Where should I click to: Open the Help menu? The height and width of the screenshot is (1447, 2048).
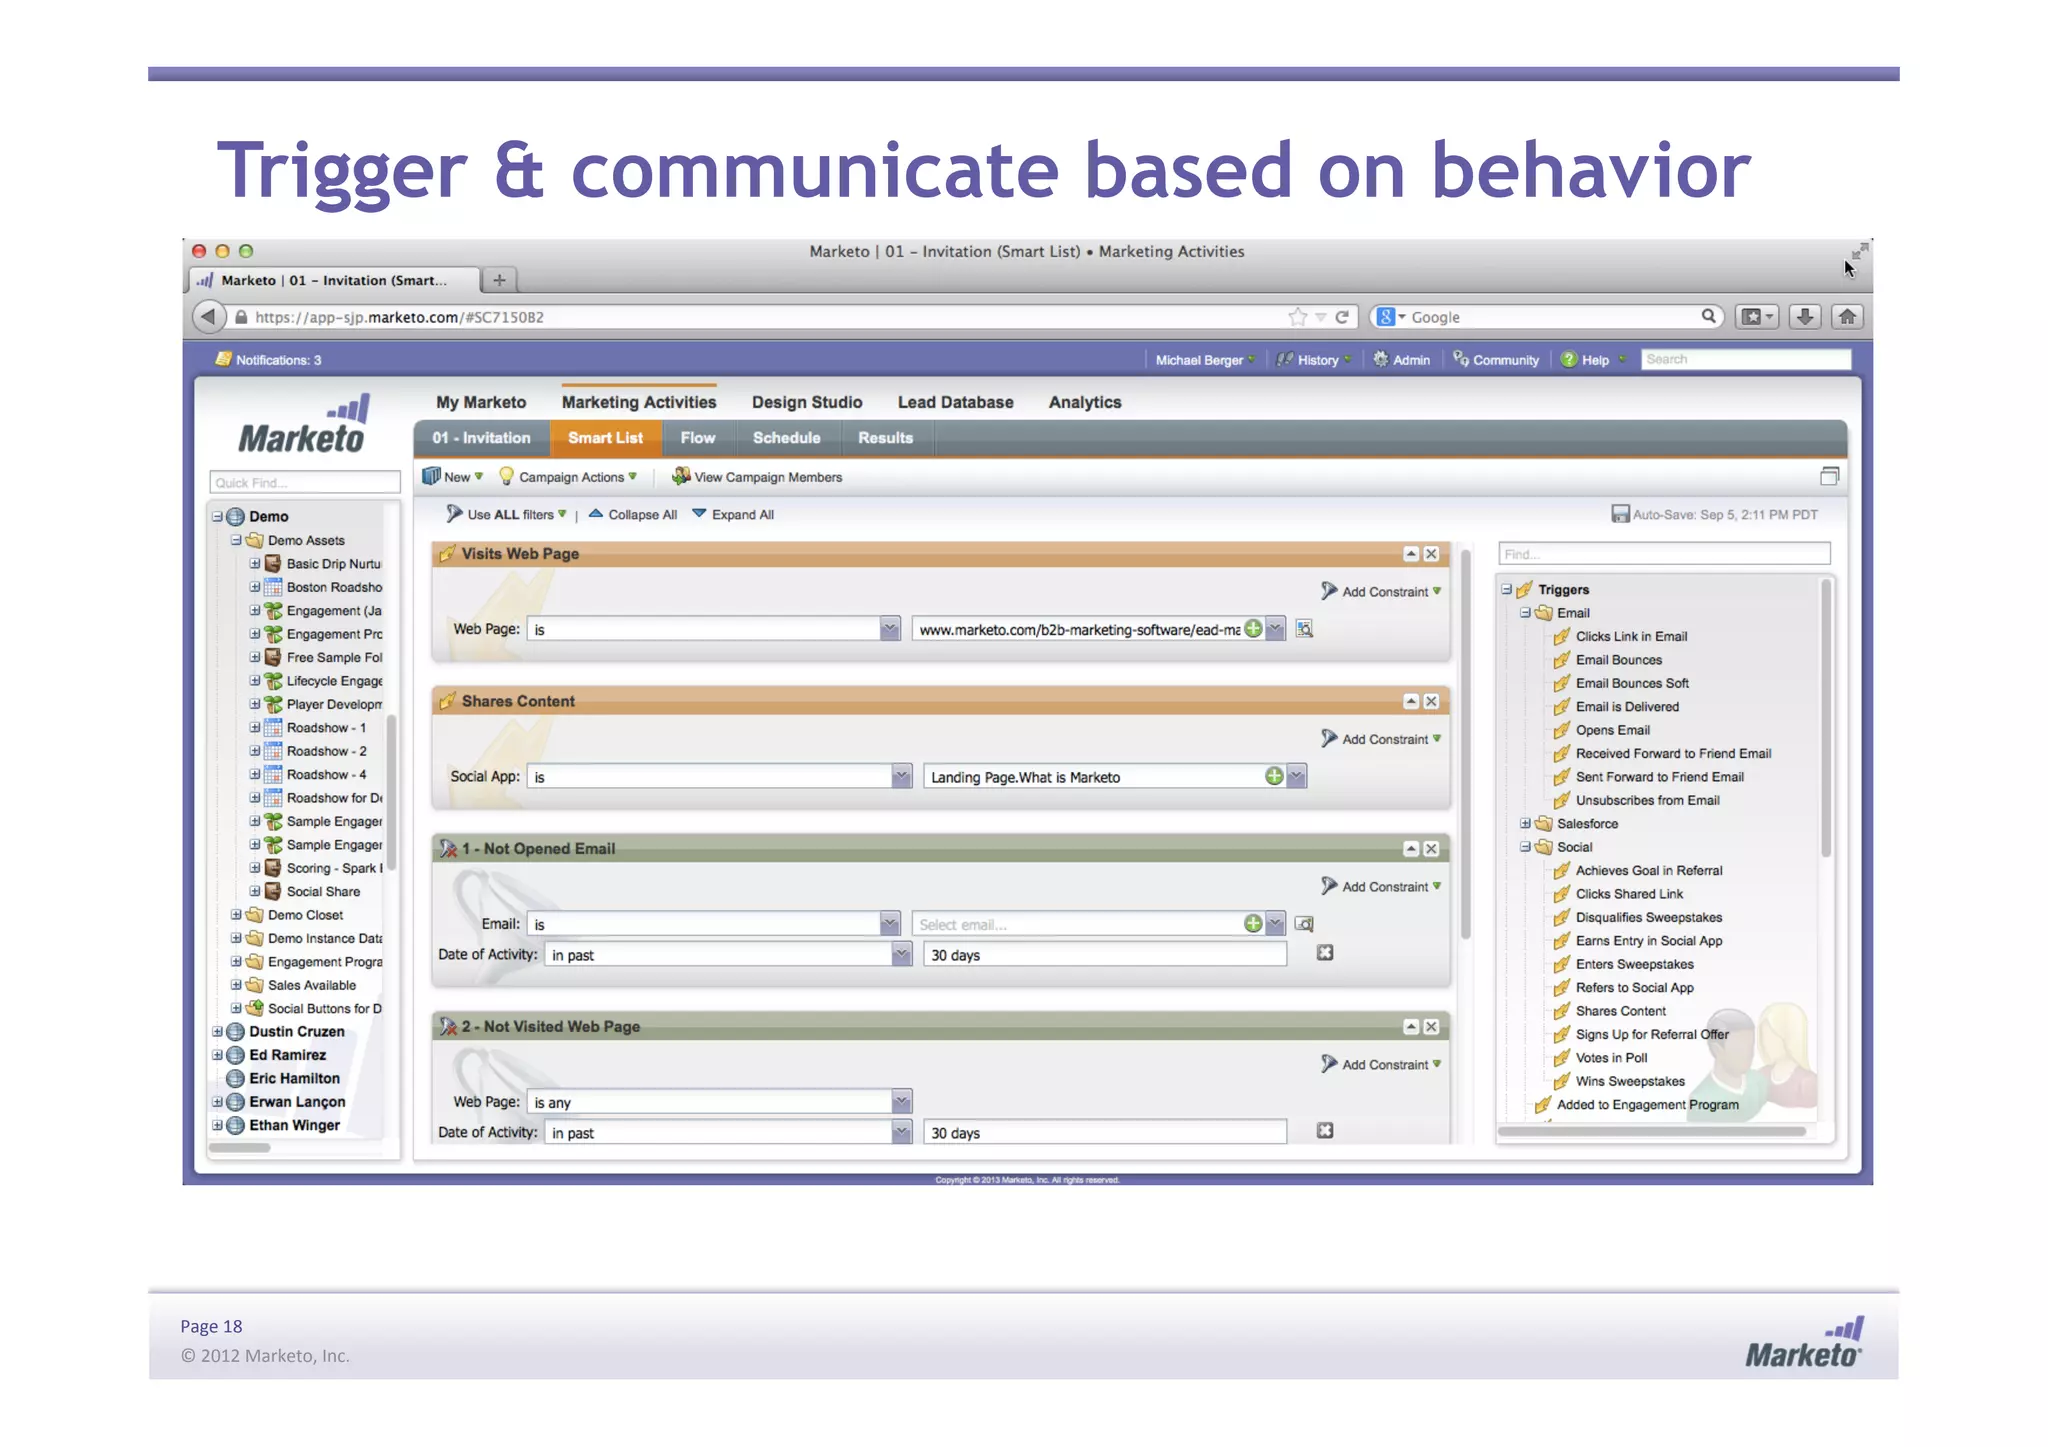[x=1594, y=360]
